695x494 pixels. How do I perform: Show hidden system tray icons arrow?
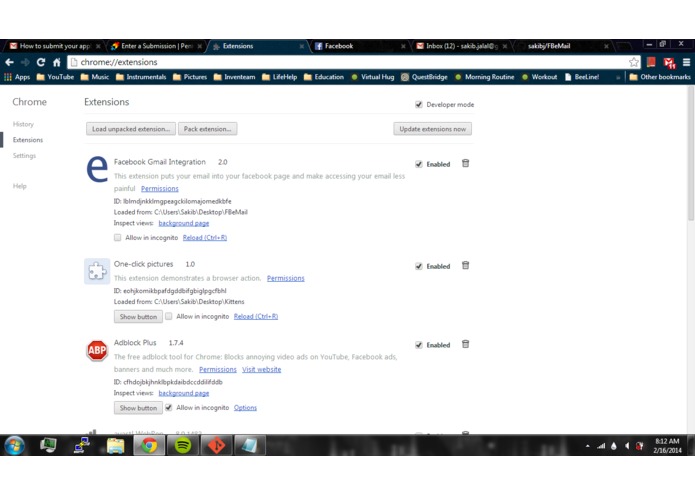[x=588, y=446]
